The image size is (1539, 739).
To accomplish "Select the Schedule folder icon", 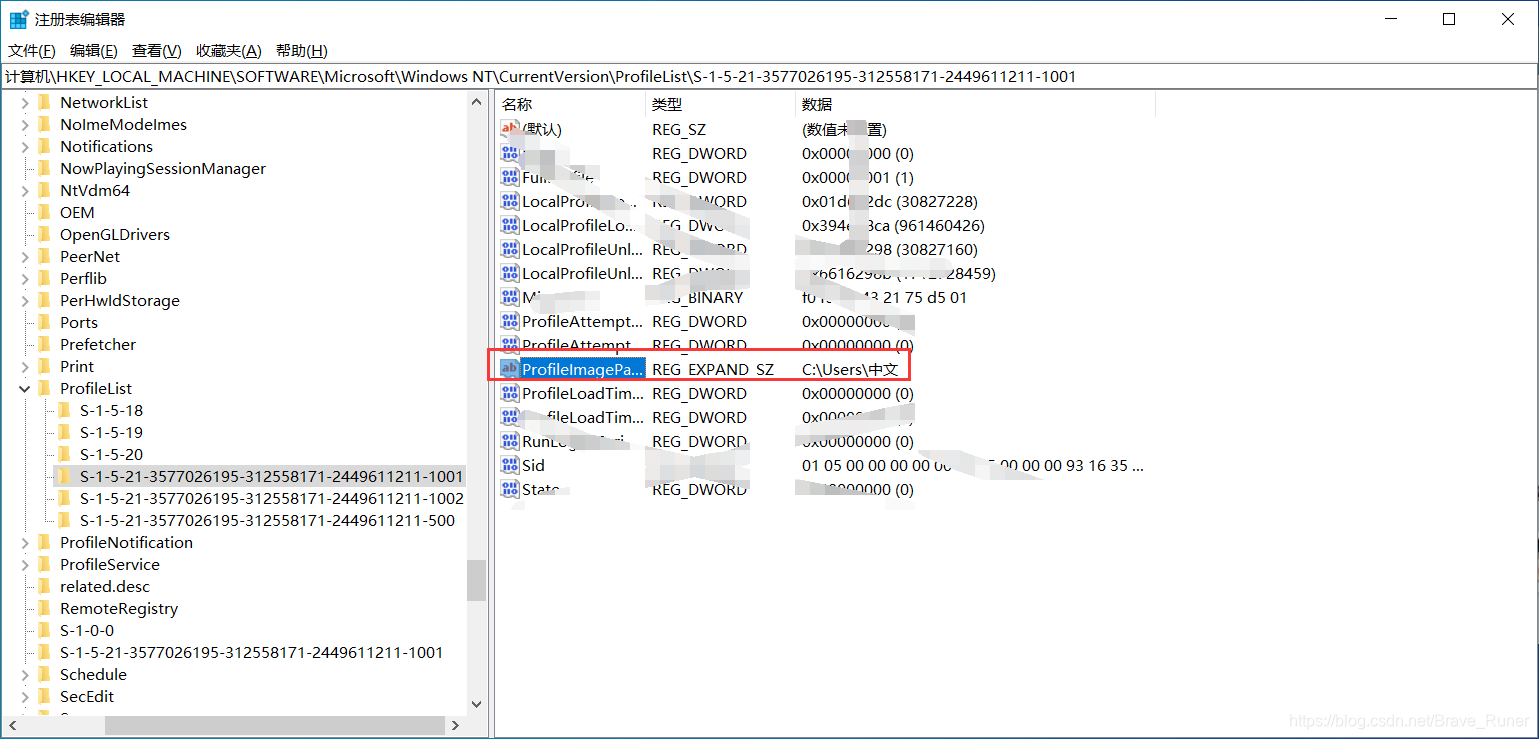I will click(x=44, y=674).
